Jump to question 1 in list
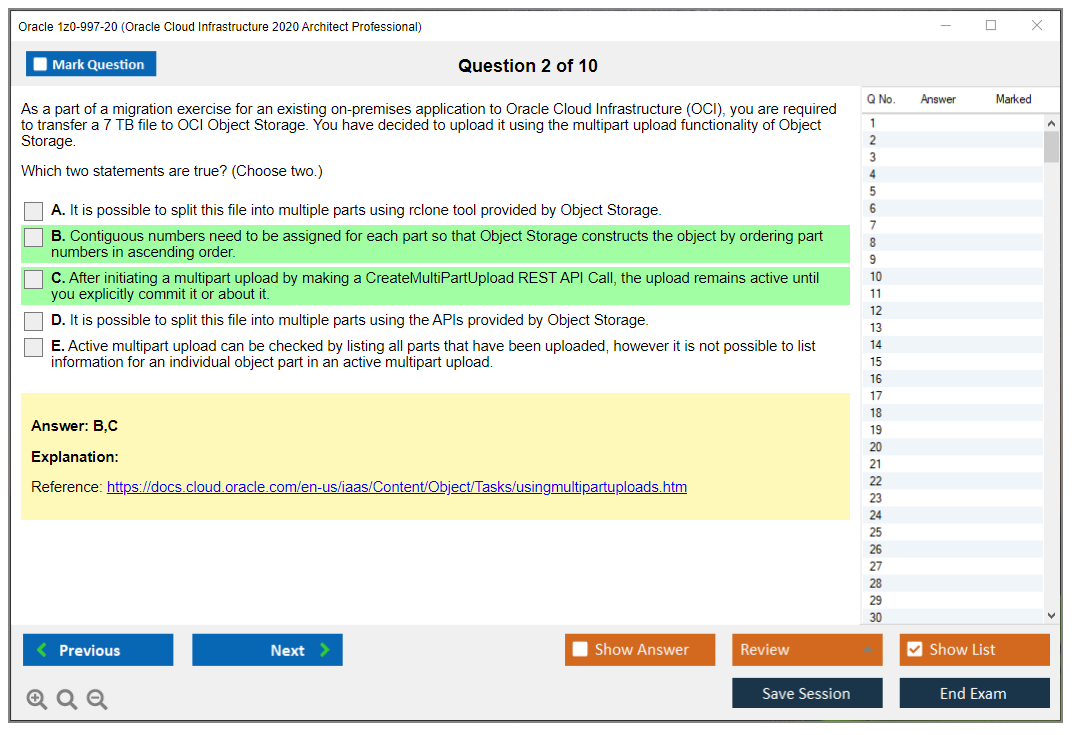 coord(953,123)
